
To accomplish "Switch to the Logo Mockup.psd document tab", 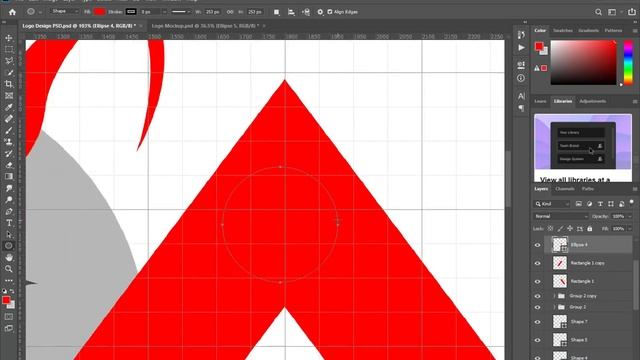I will coord(205,26).
